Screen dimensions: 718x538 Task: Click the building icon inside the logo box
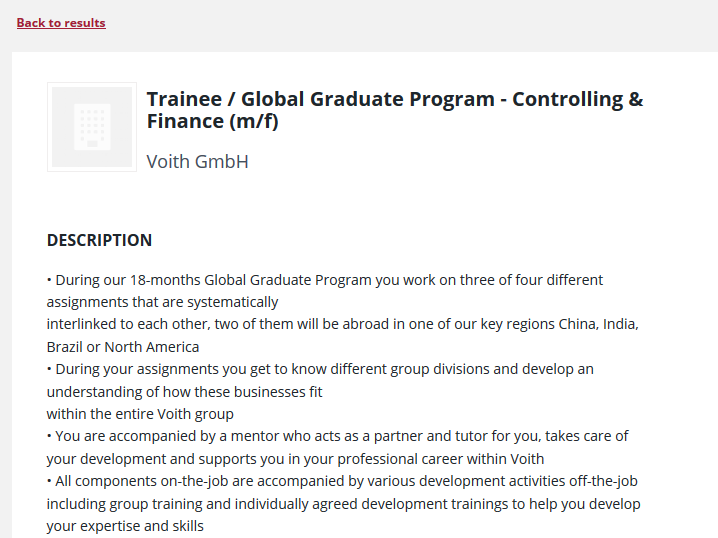(92, 127)
